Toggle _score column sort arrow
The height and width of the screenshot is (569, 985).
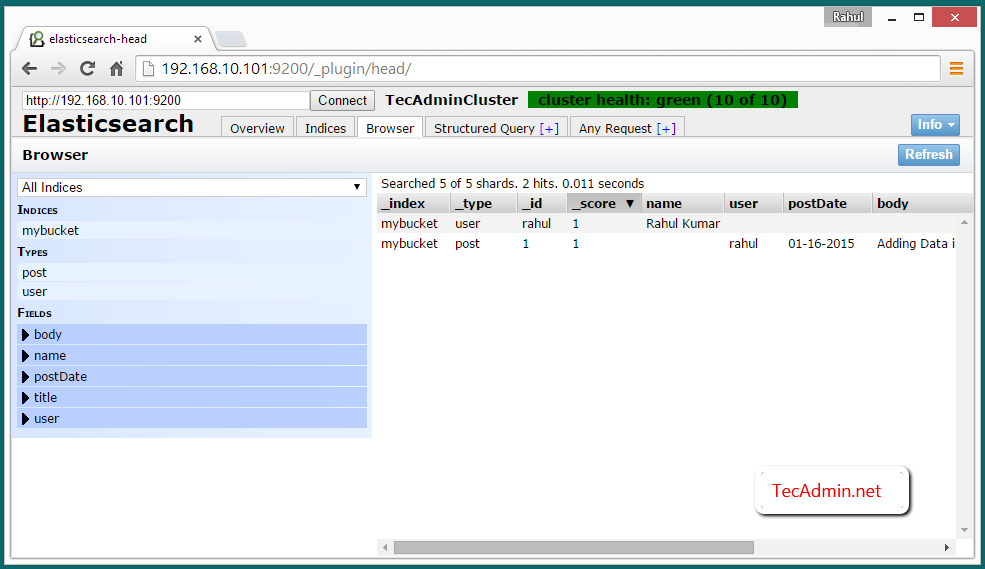(629, 203)
